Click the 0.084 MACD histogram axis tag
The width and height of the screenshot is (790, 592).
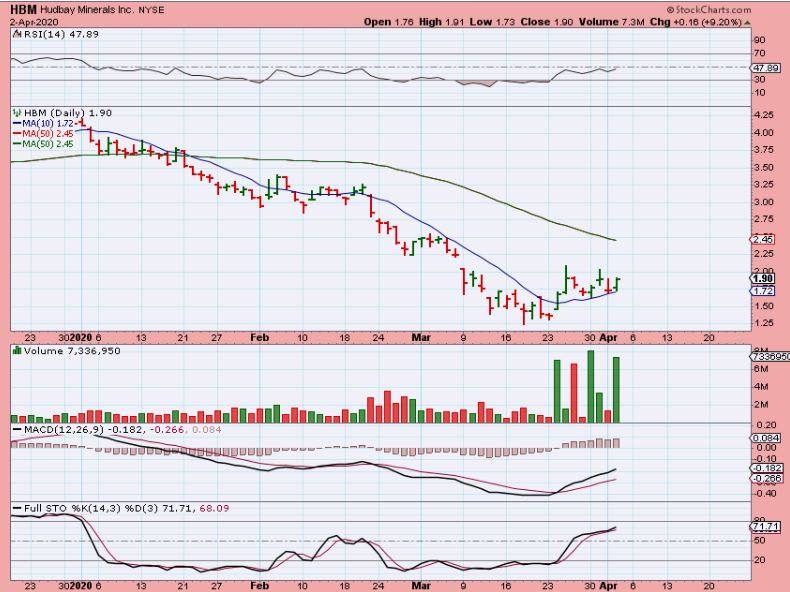[x=765, y=438]
